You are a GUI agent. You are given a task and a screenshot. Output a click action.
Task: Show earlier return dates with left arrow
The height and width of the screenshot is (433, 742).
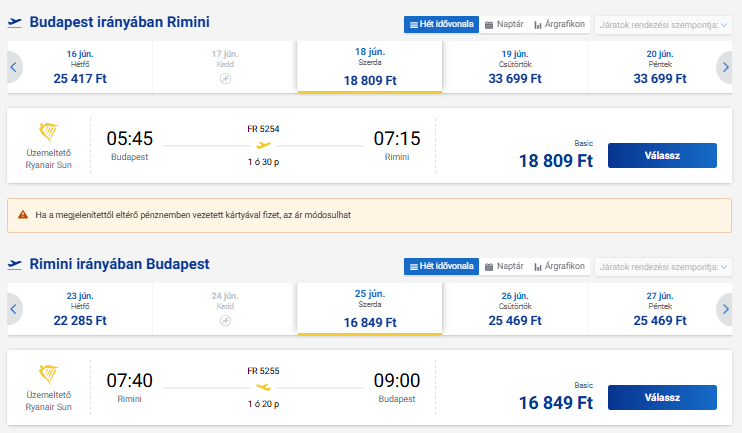click(x=14, y=309)
